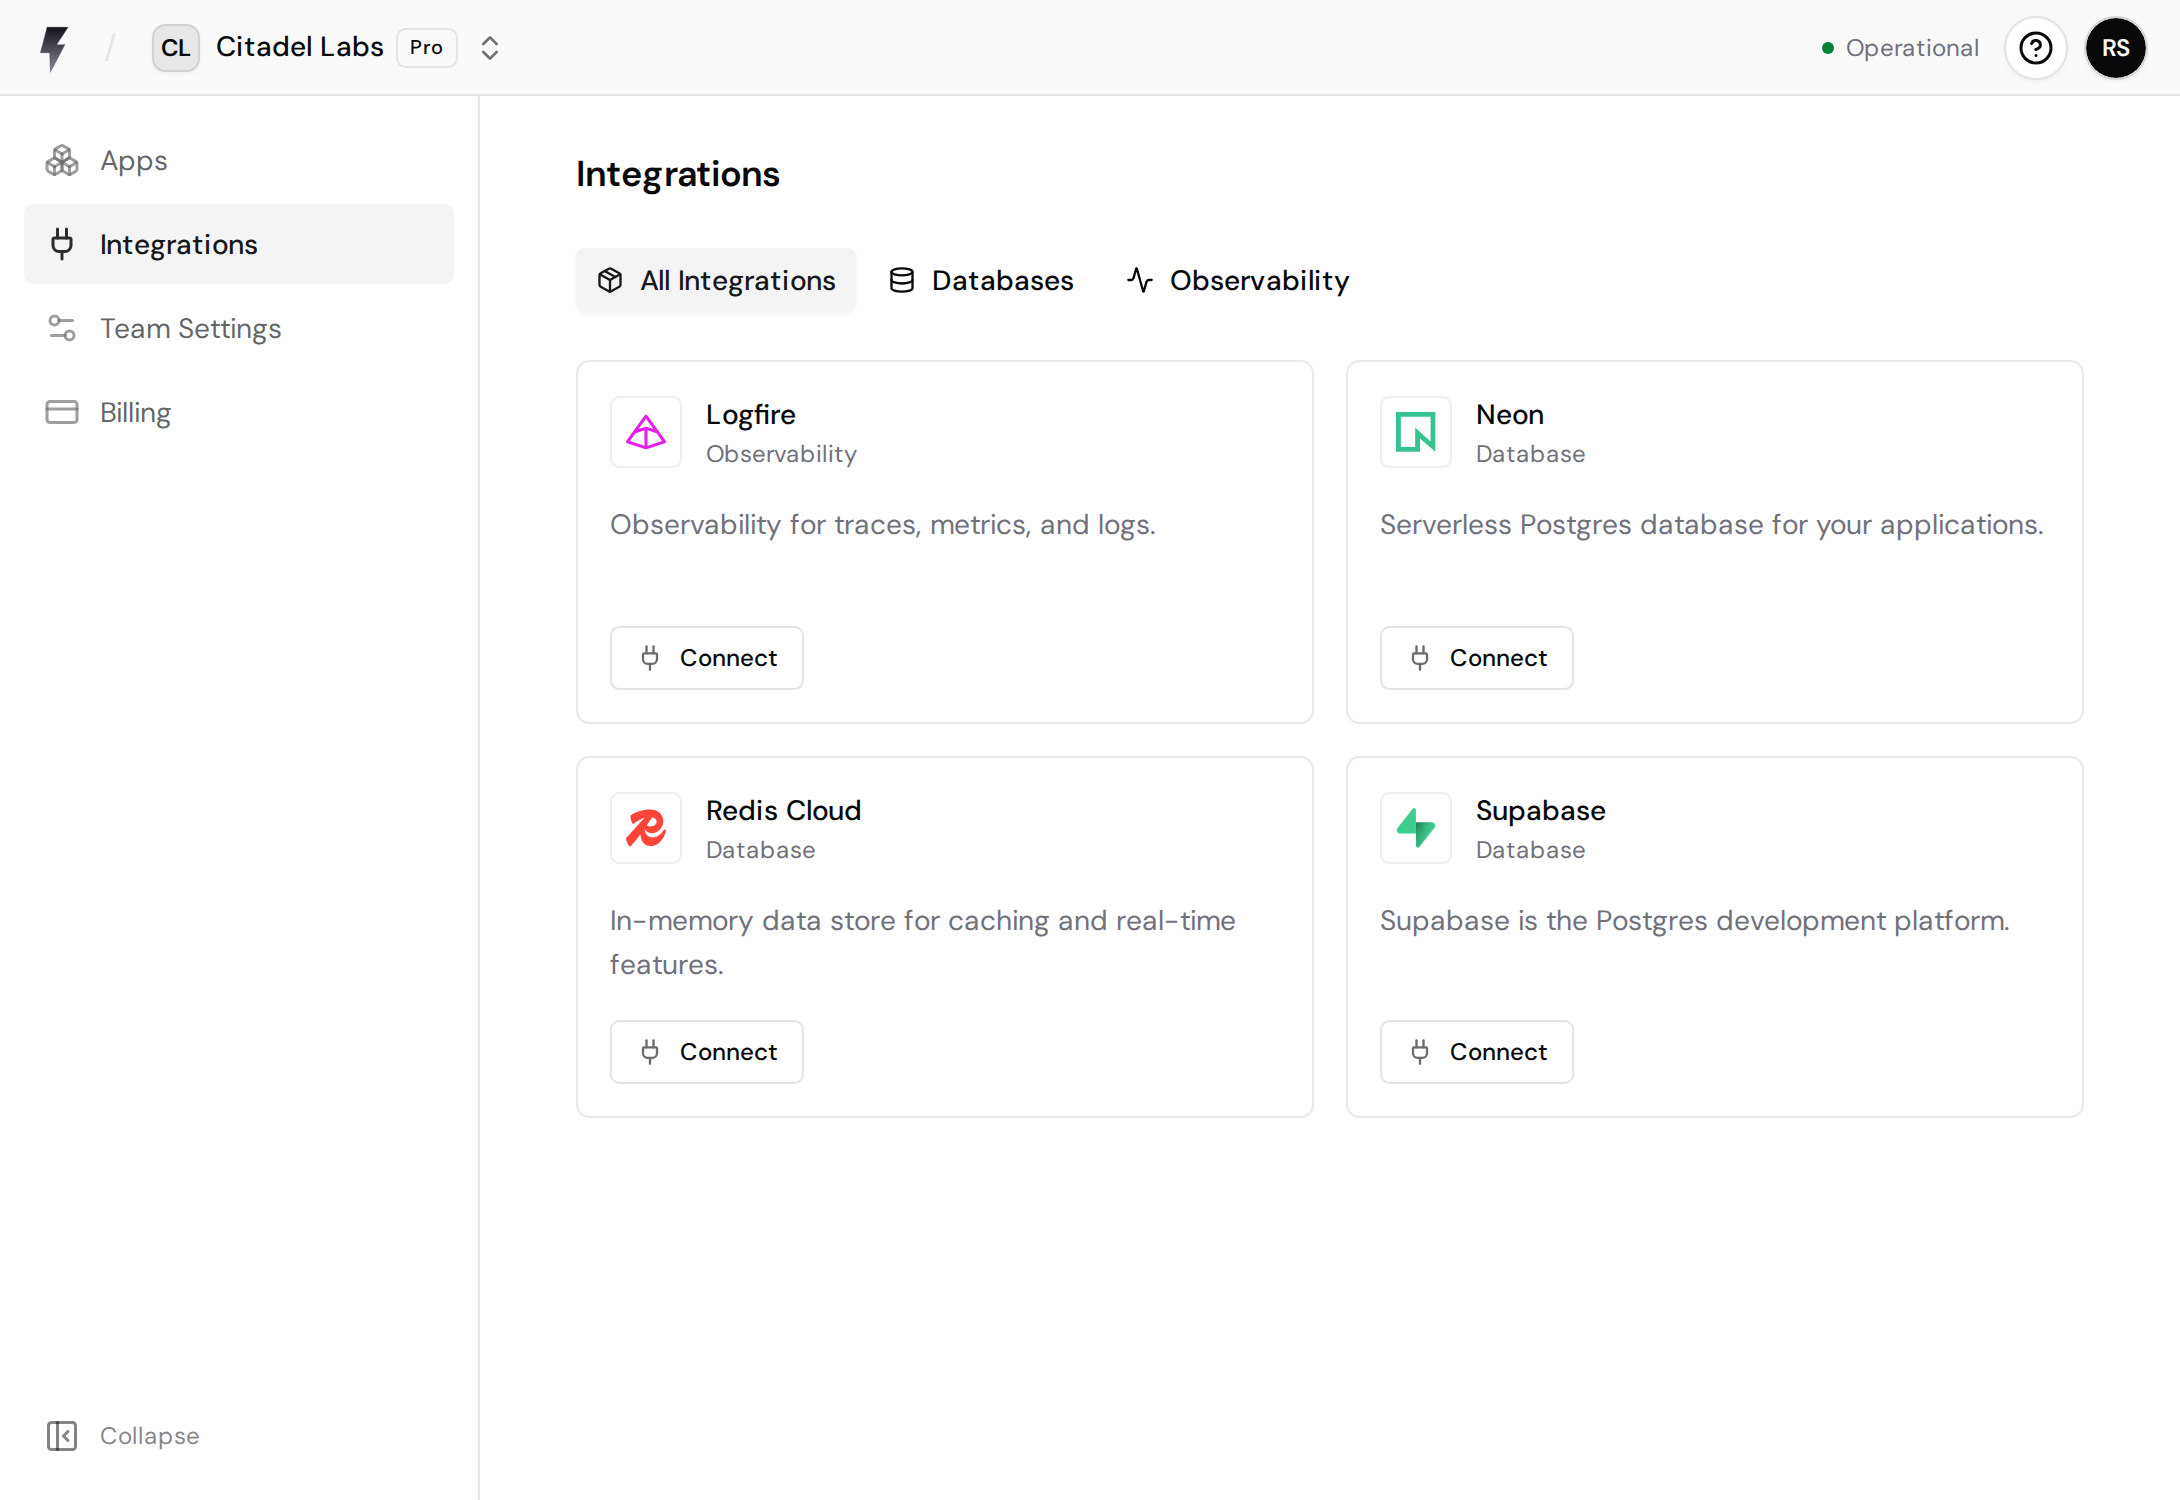Switch to the Databases tab
Image resolution: width=2180 pixels, height=1500 pixels.
(x=981, y=280)
